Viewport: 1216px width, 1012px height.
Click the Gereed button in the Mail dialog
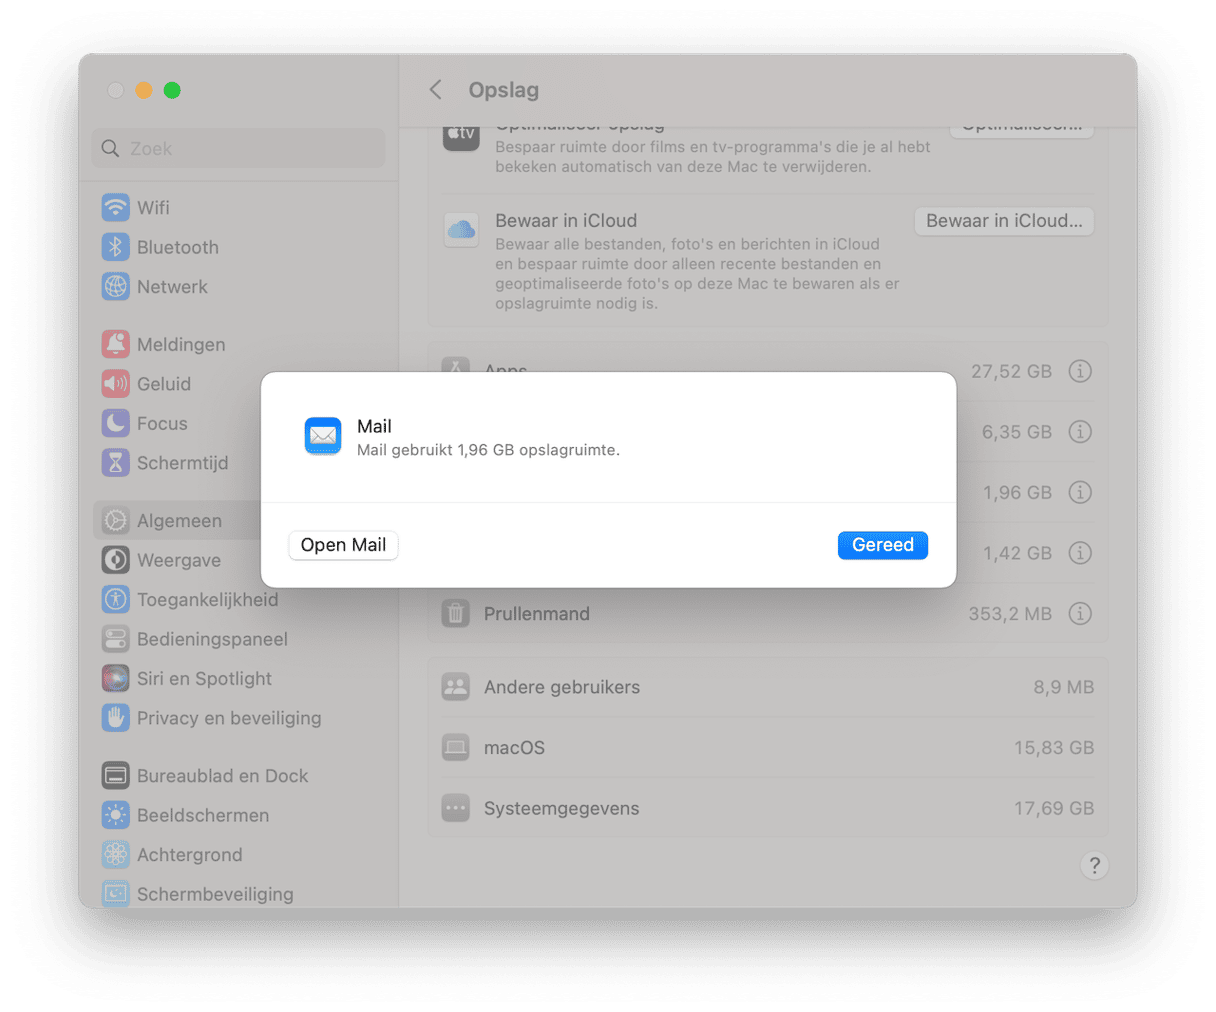point(882,545)
